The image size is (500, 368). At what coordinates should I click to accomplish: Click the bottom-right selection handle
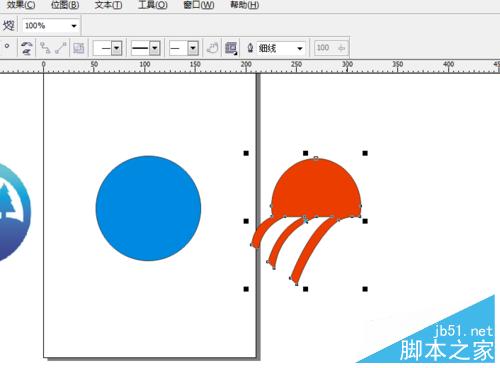pyautogui.click(x=365, y=289)
